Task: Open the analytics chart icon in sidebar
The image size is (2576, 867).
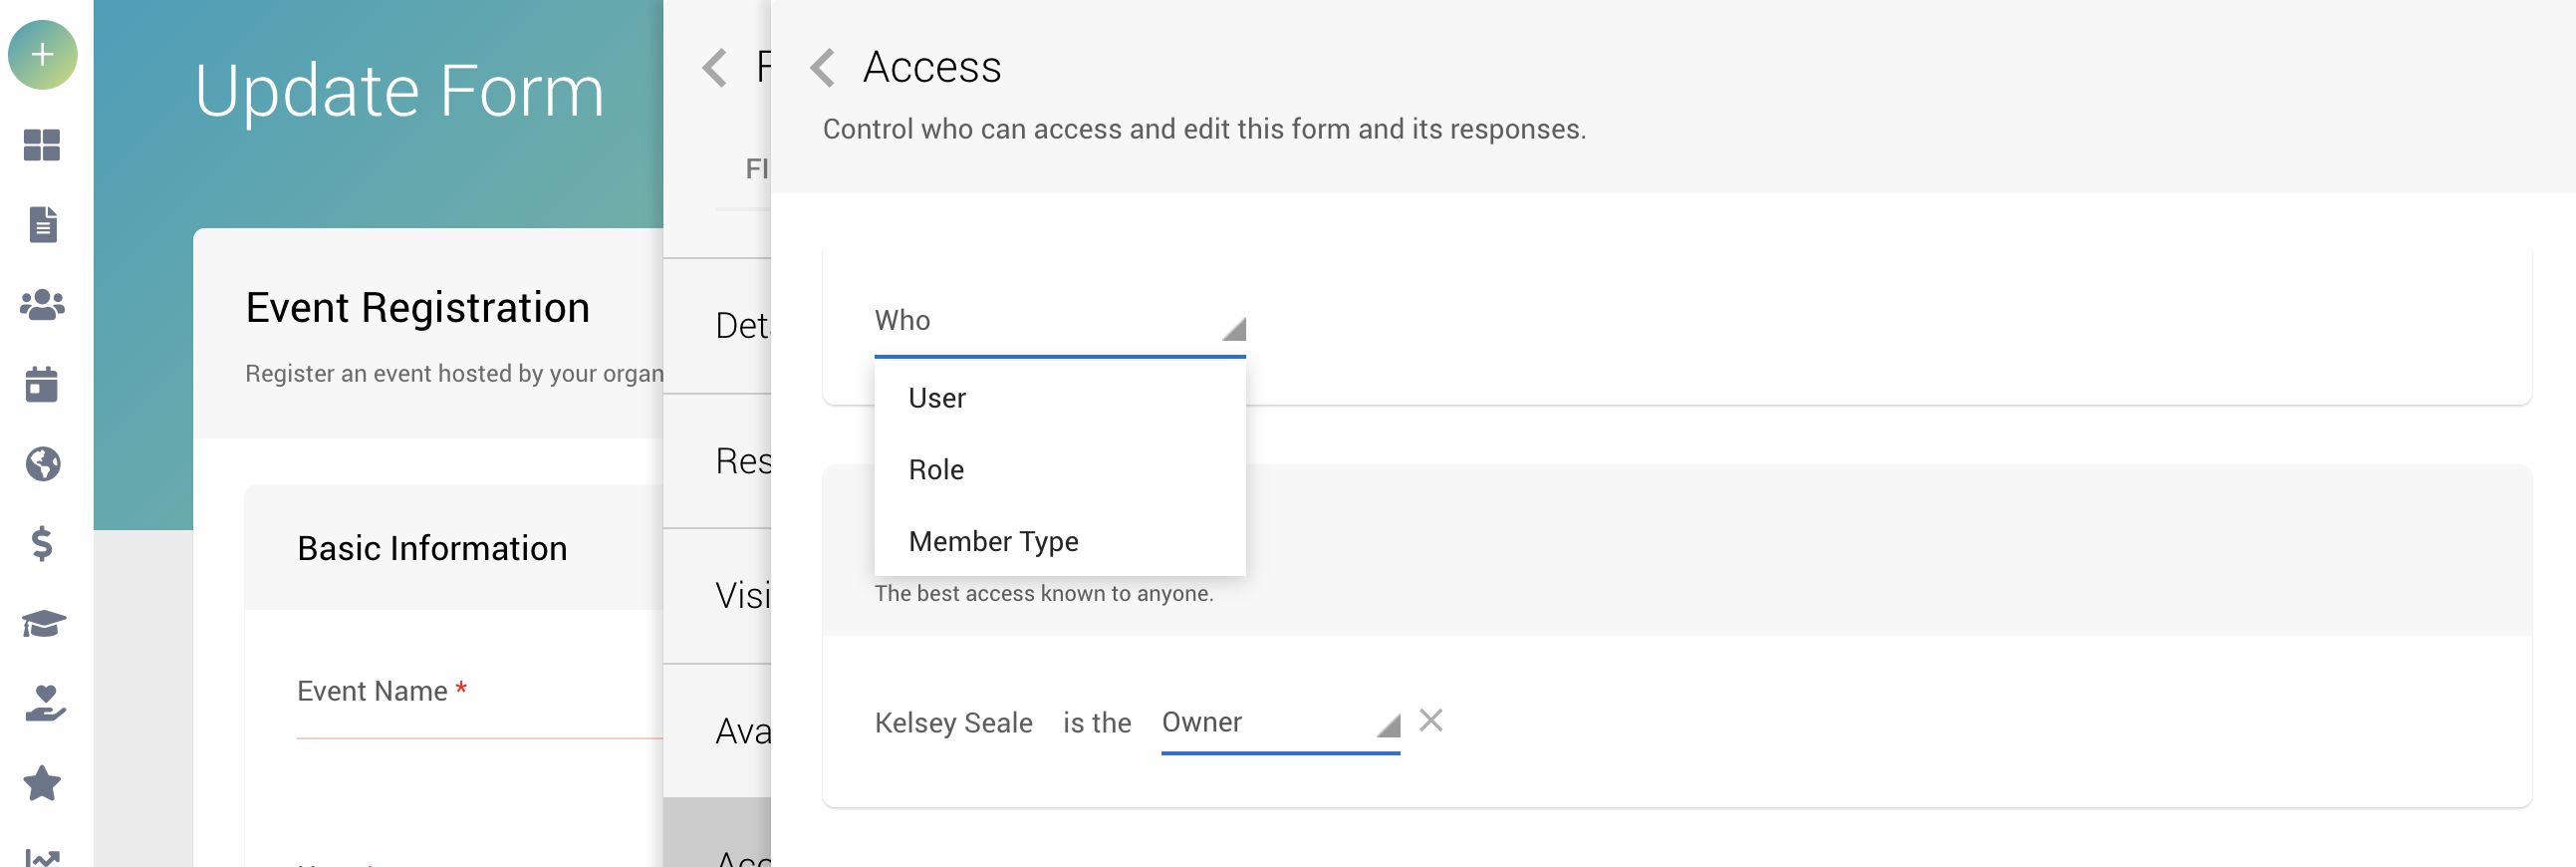Action: pos(42,856)
